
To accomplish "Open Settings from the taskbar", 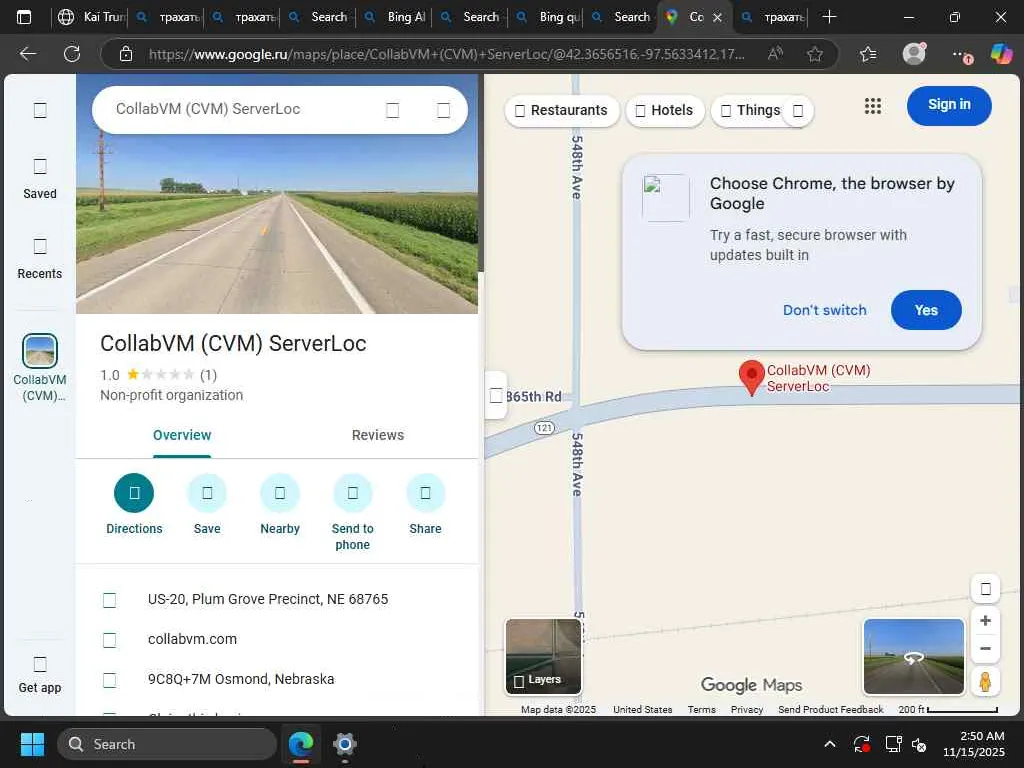I will (x=344, y=744).
